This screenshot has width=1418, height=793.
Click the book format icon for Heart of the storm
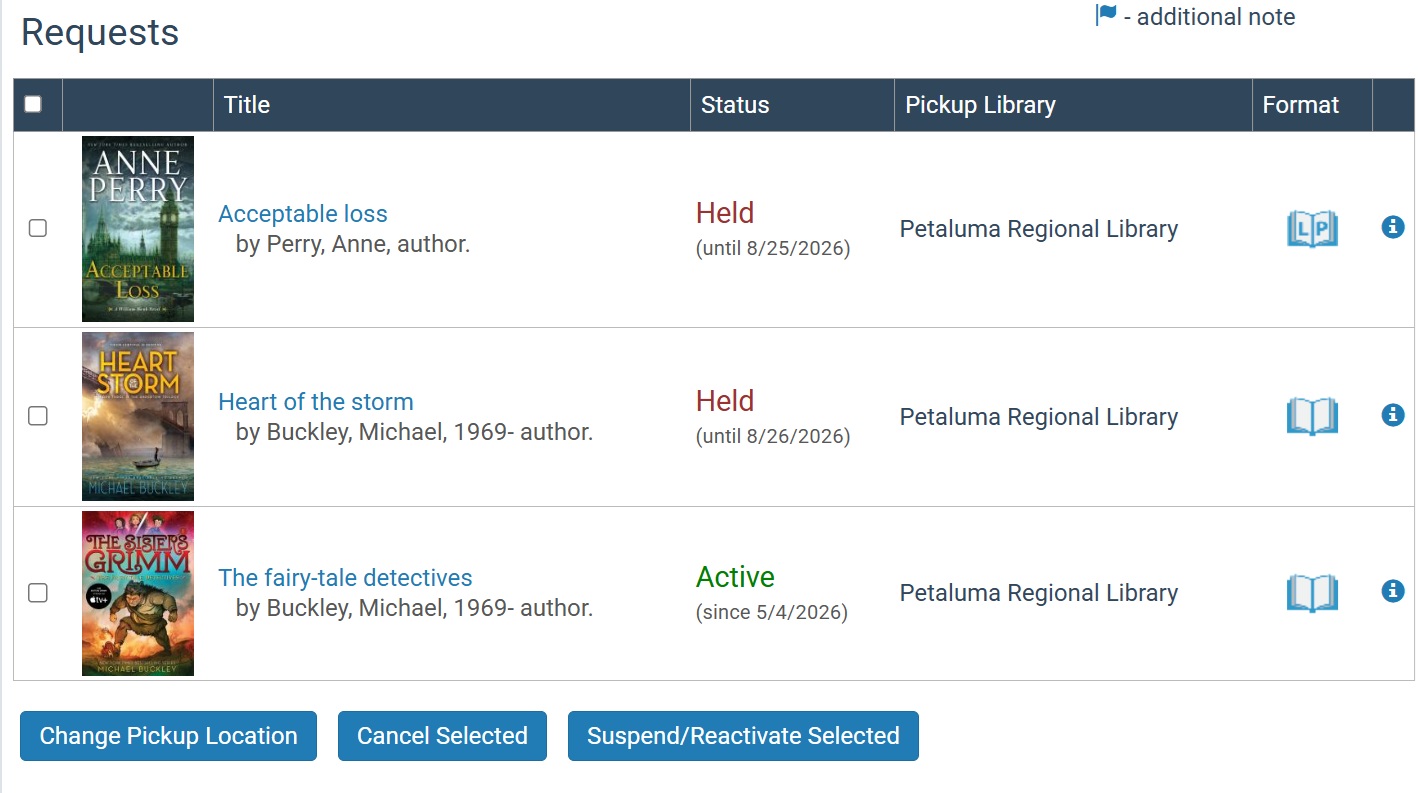(x=1312, y=416)
